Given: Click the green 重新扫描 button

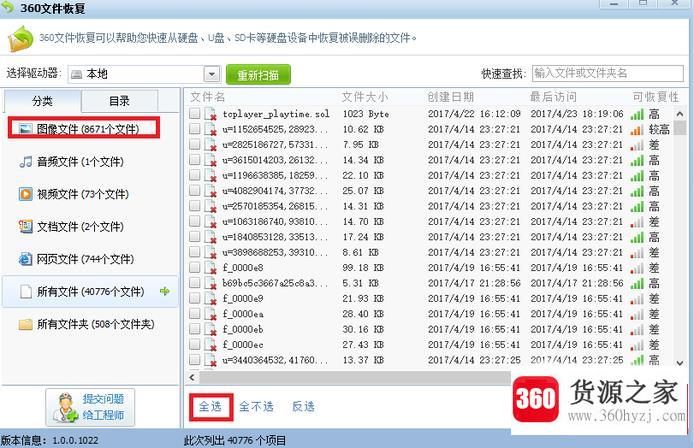Looking at the screenshot, I should coord(258,74).
